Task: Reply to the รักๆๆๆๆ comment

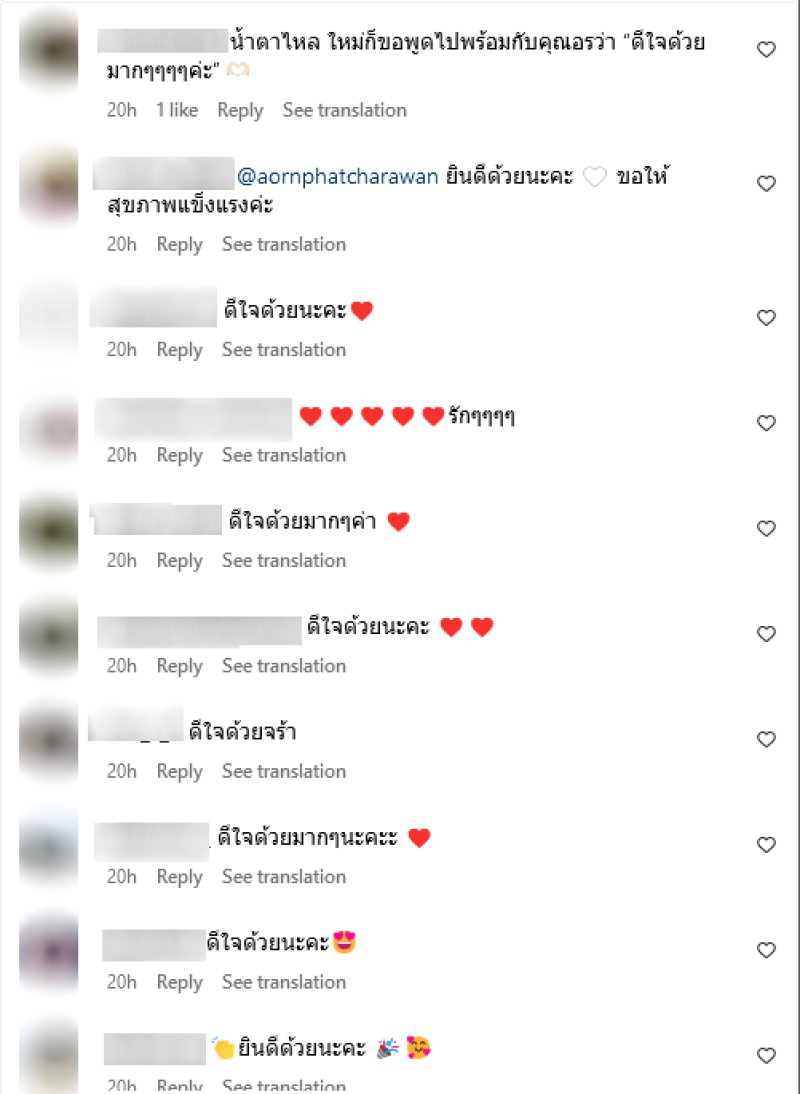Action: coord(179,455)
